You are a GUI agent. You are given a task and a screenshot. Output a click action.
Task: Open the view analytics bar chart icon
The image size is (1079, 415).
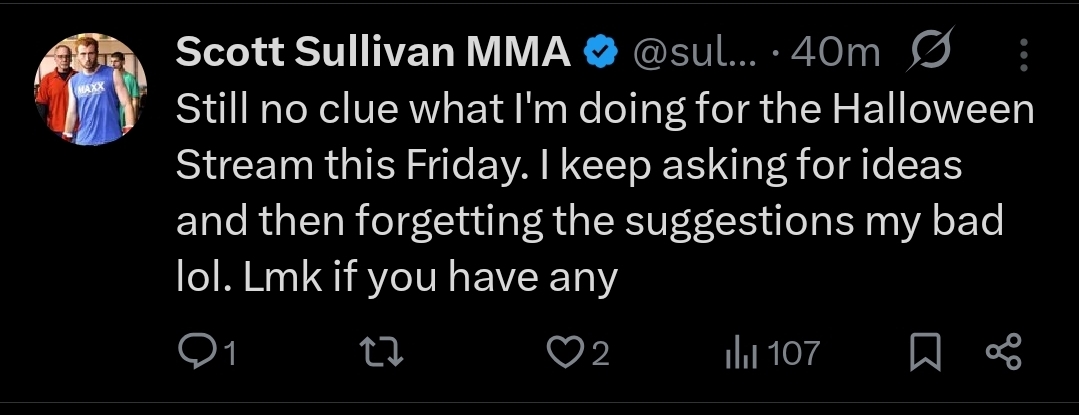point(739,352)
